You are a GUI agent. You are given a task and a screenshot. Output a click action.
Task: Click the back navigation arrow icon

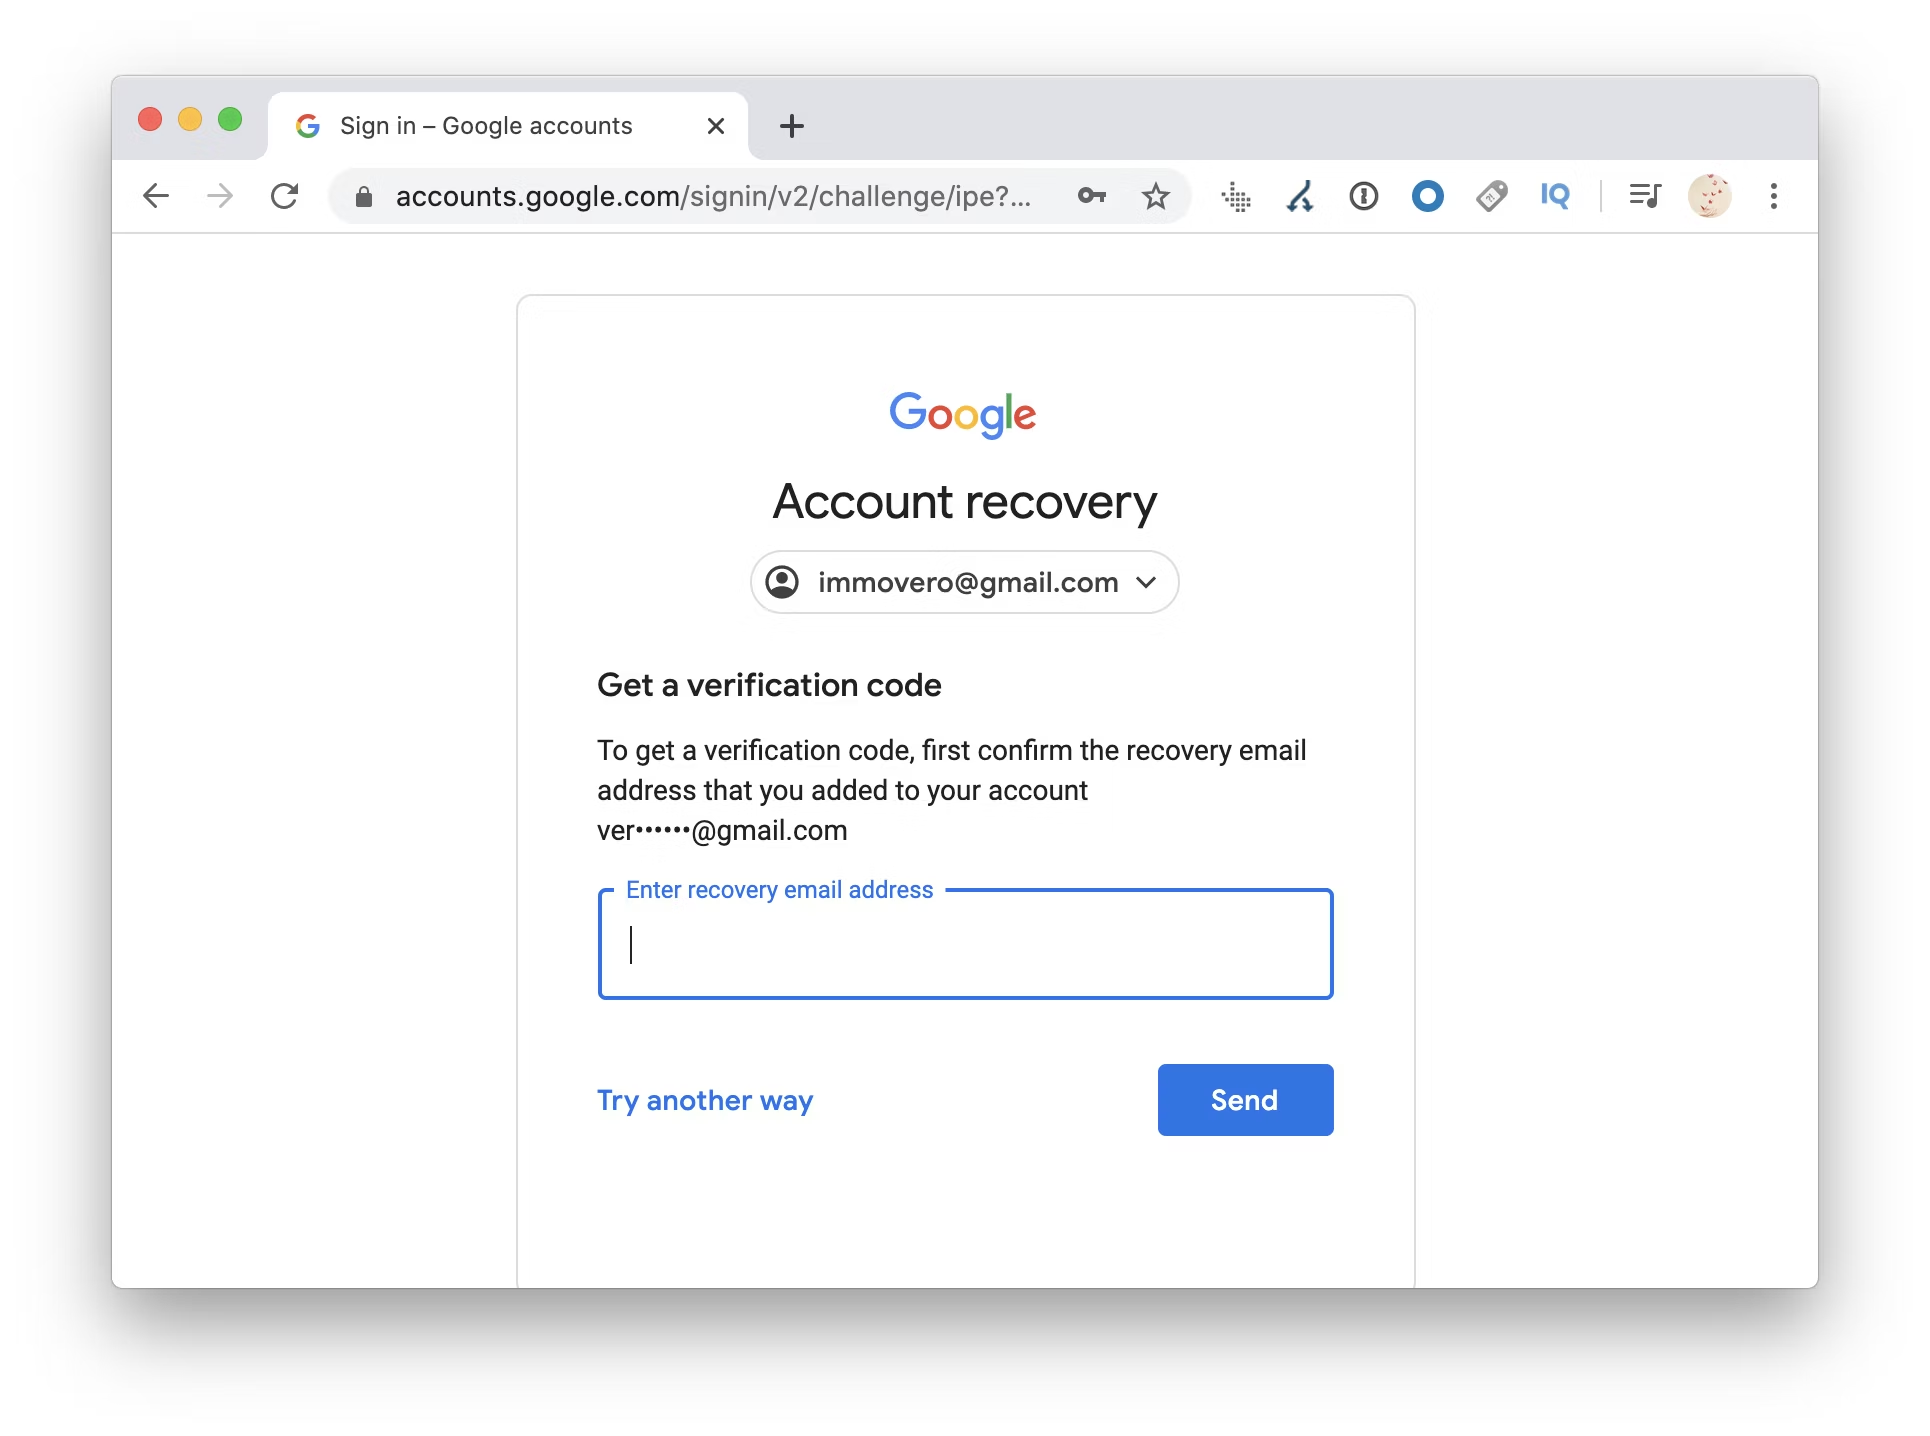point(155,196)
